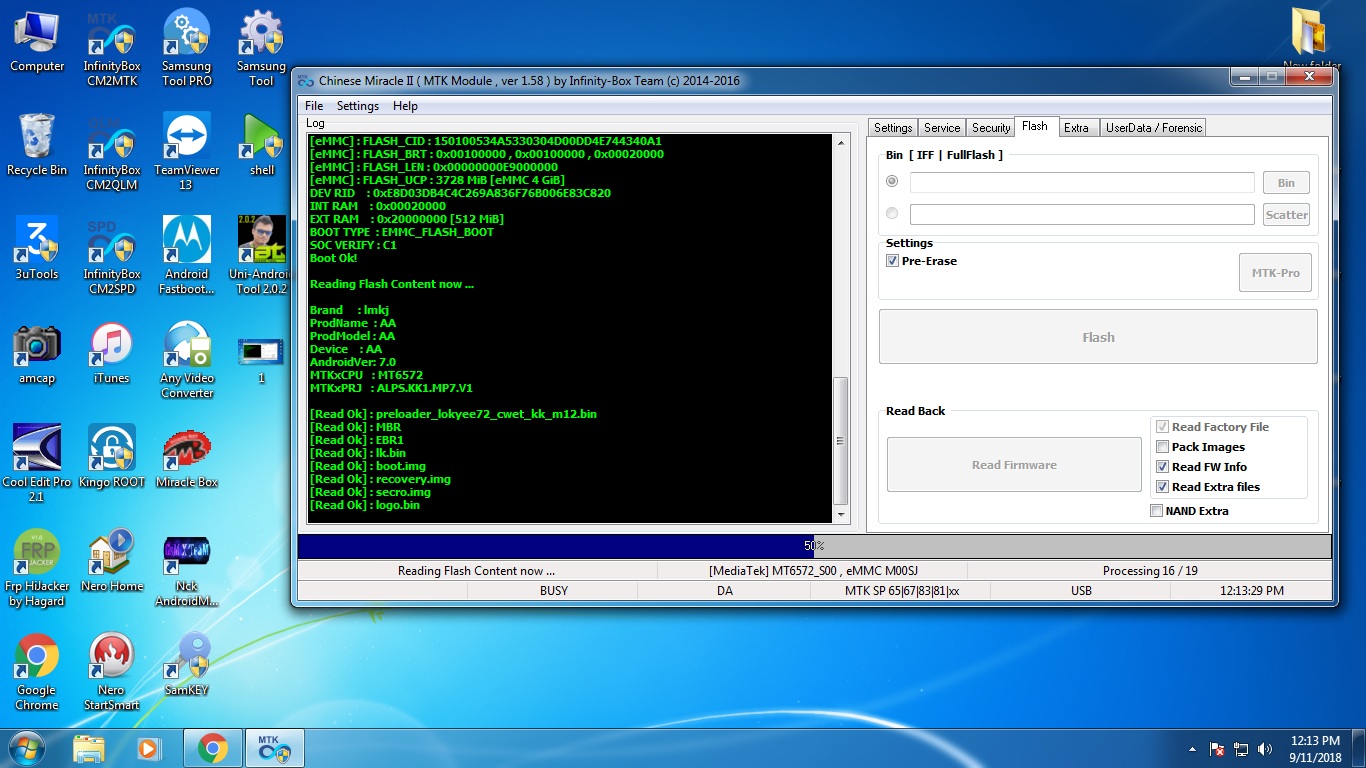This screenshot has width=1366, height=768.
Task: Click the Bin file path field
Action: tap(1082, 183)
